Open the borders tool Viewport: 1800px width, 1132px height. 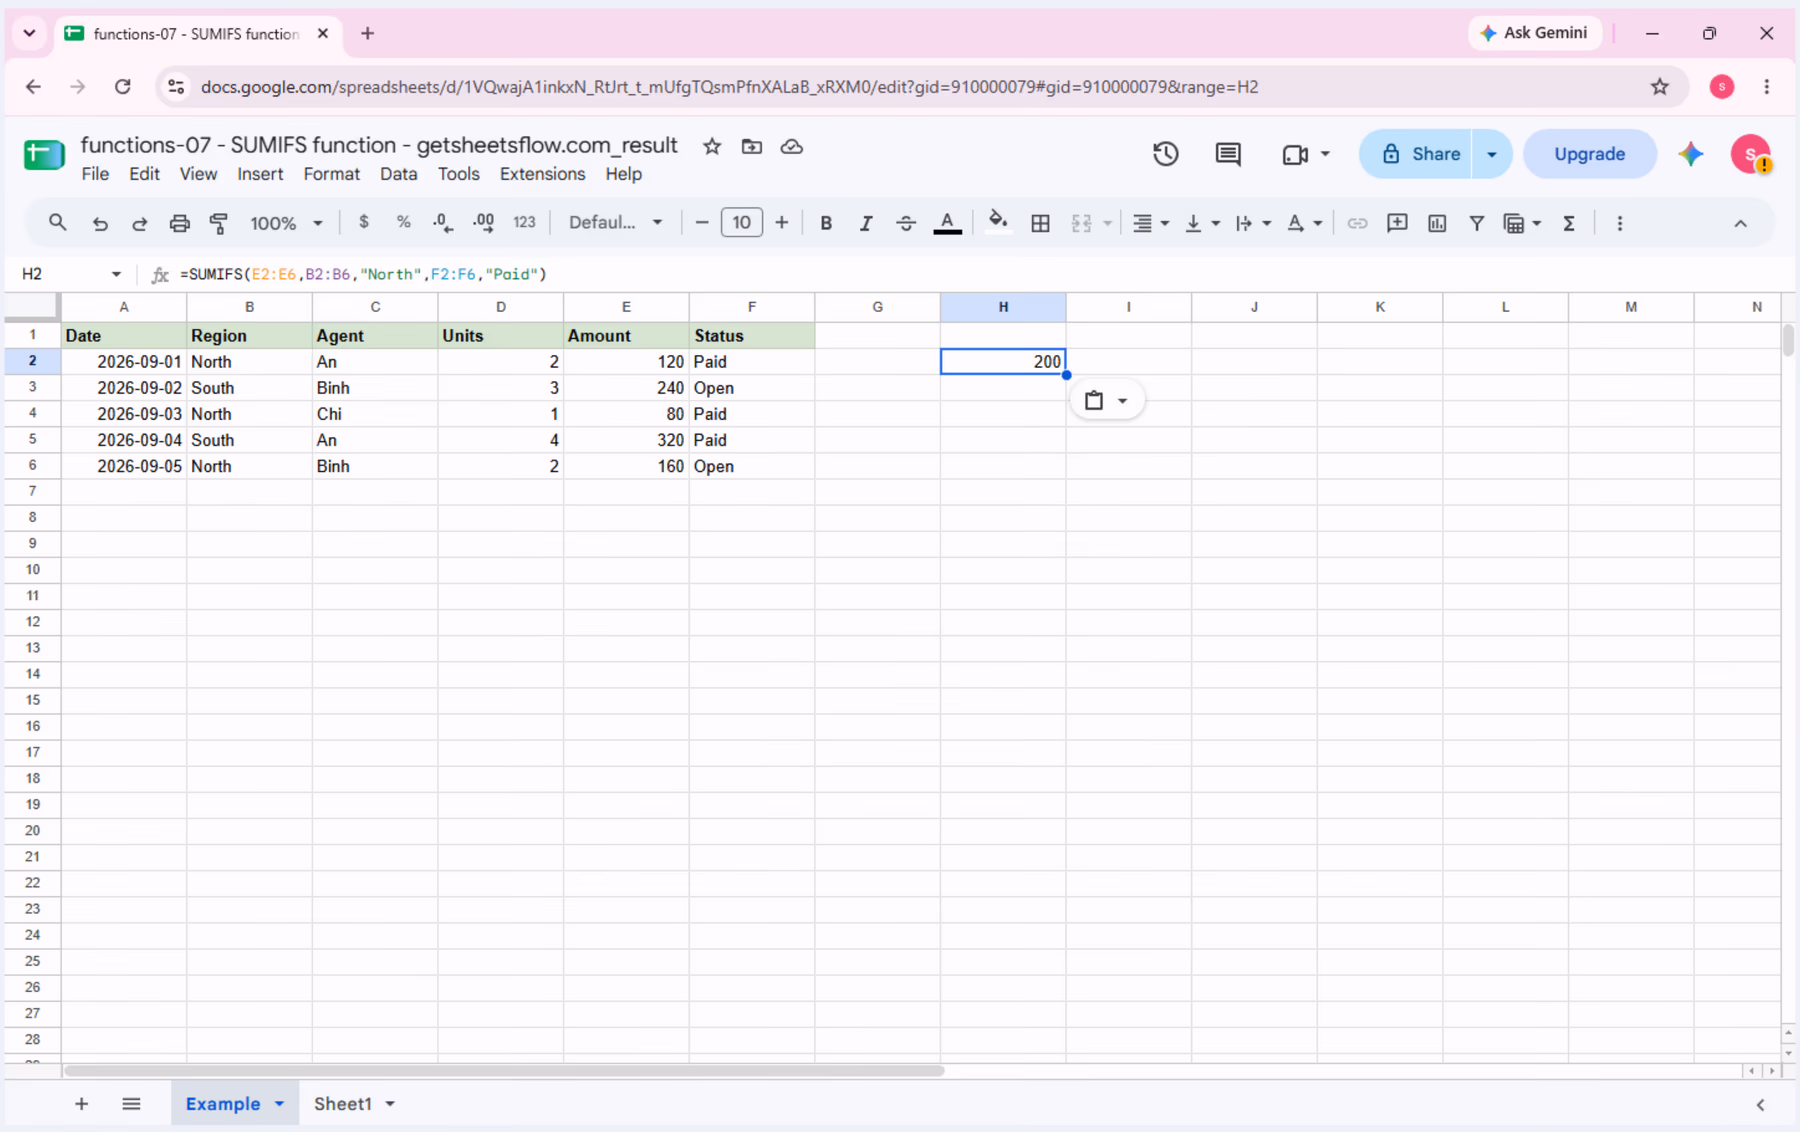[x=1040, y=223]
